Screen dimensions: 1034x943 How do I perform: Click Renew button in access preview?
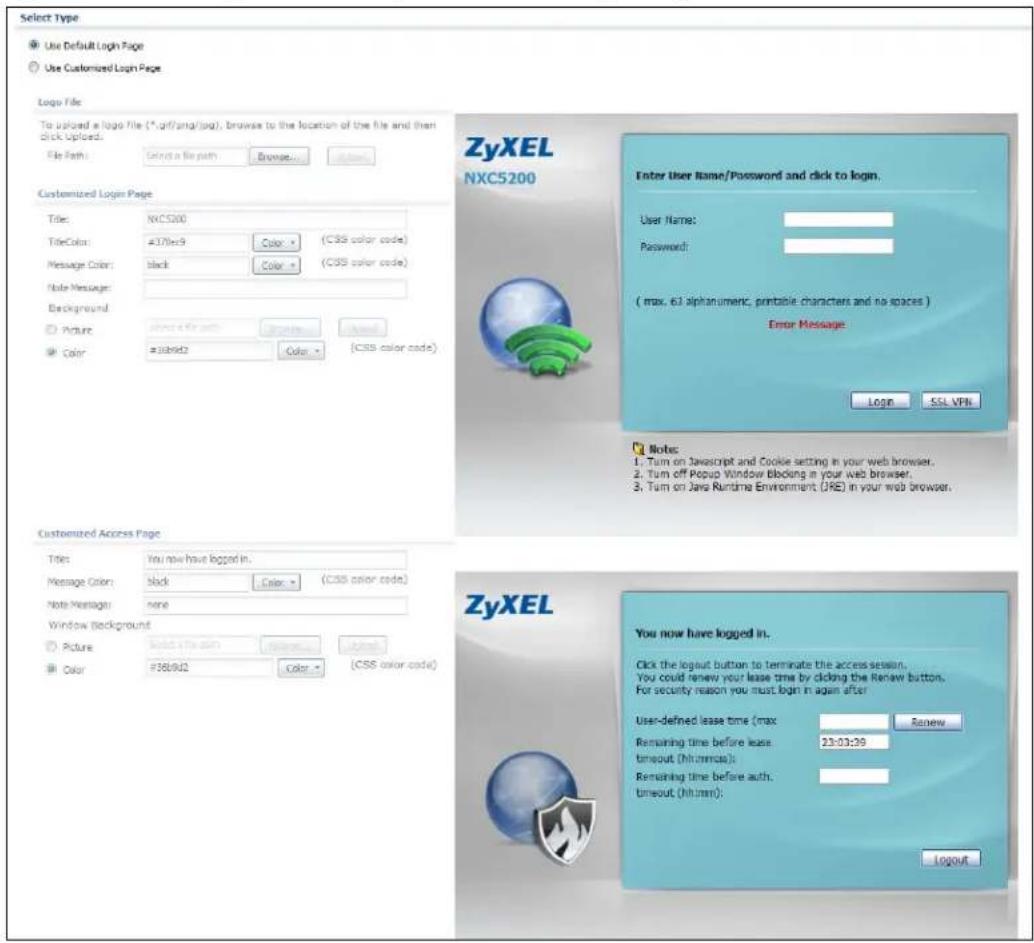(x=927, y=722)
